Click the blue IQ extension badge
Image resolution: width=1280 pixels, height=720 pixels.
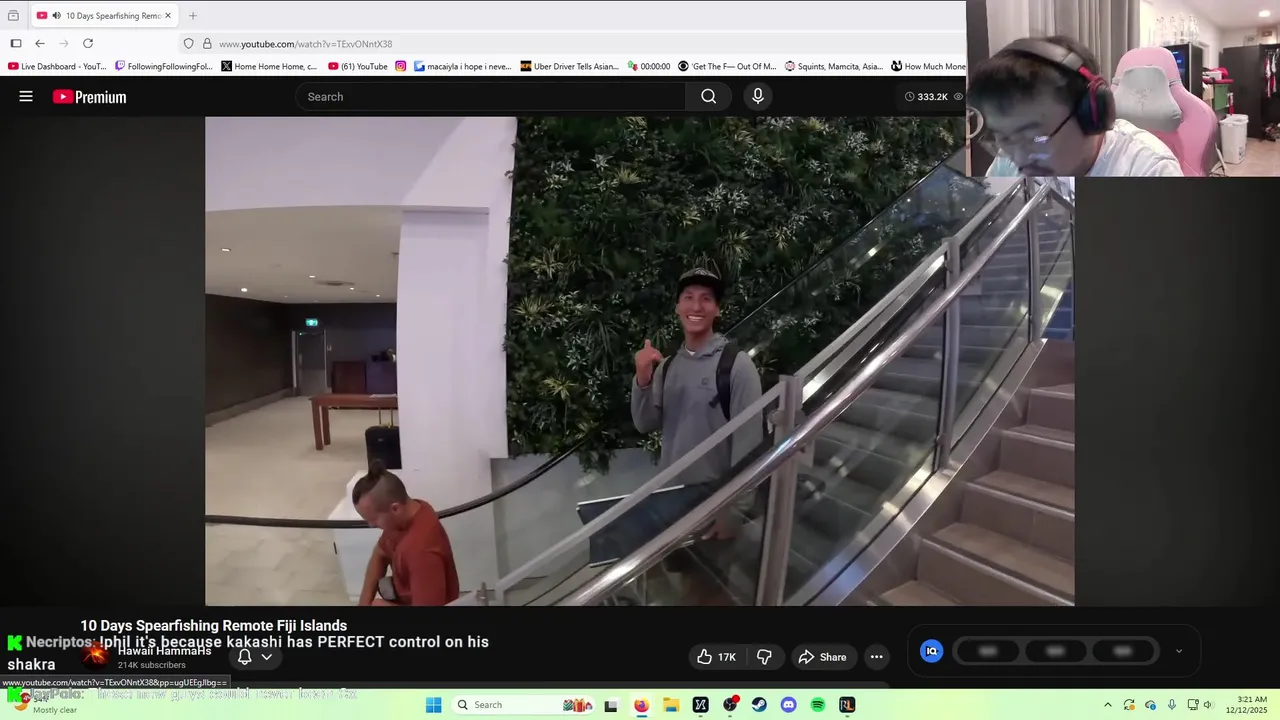(931, 651)
